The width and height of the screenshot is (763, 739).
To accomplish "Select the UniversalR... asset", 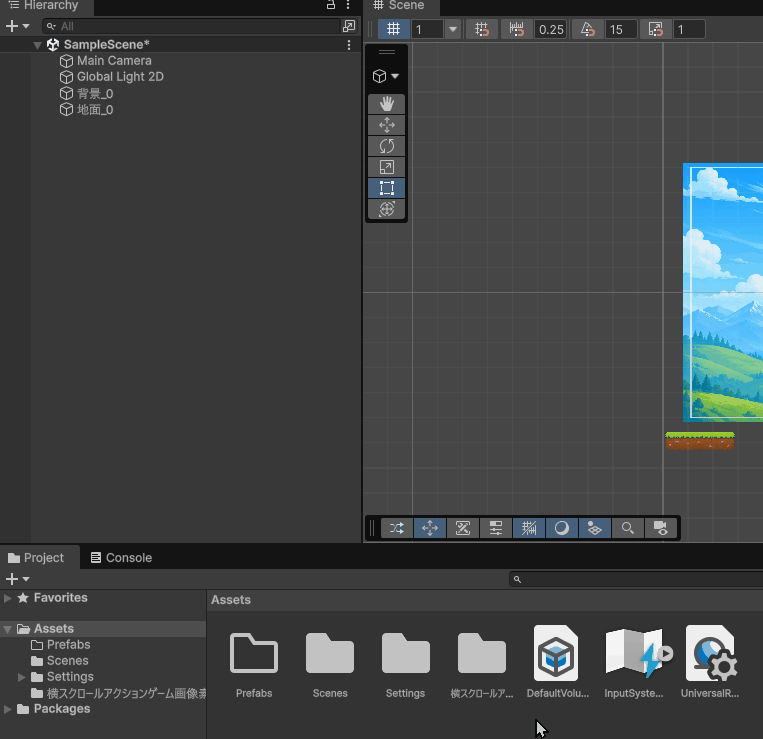I will click(711, 653).
